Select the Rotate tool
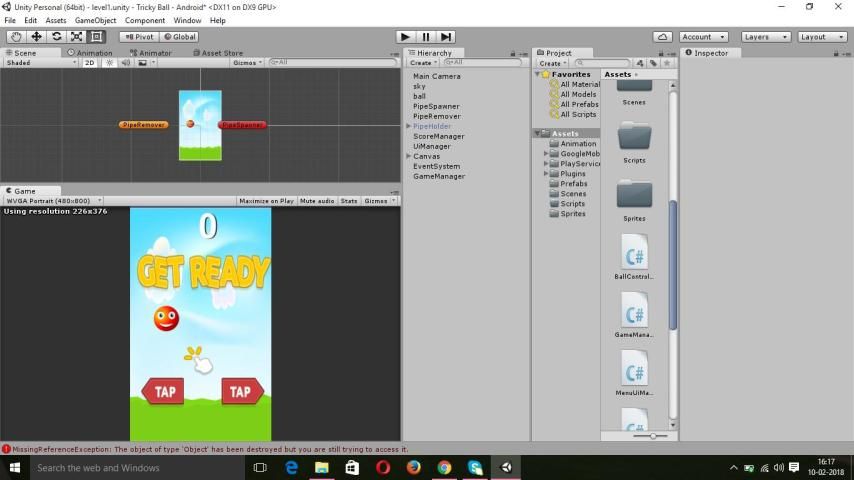The height and width of the screenshot is (480, 854). (56, 37)
